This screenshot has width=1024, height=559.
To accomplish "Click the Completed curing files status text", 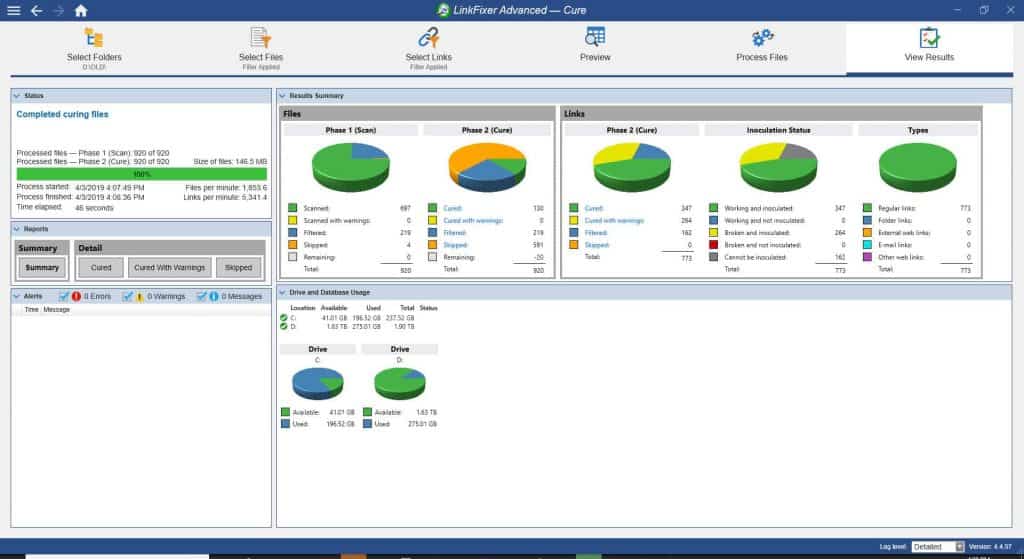I will pos(62,114).
